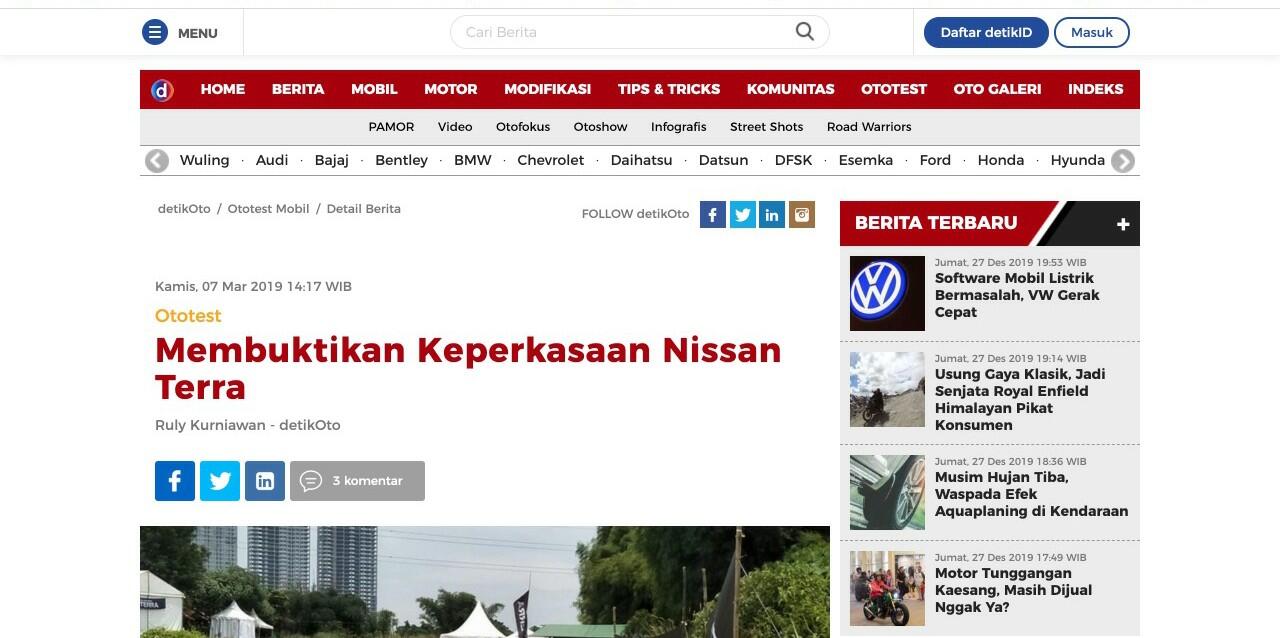
Task: Click the orange Ototest category label
Action: click(x=188, y=316)
